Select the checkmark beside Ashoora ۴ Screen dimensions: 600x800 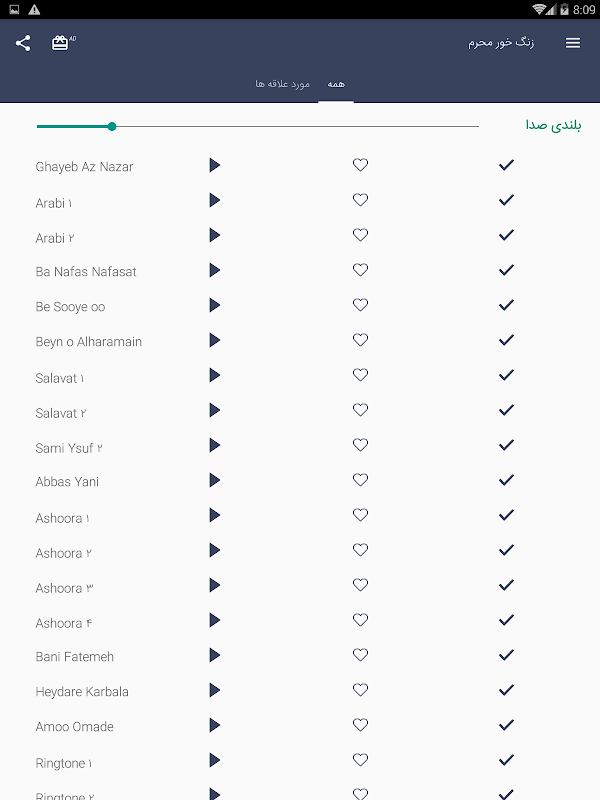[x=506, y=620]
